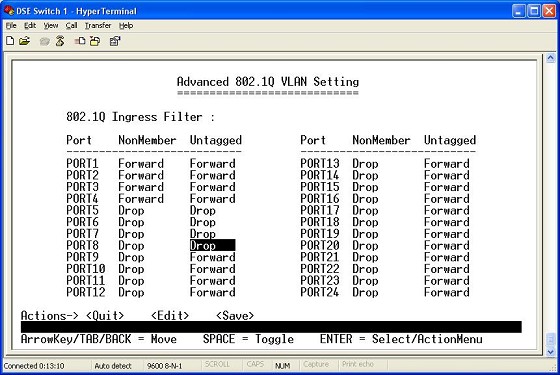Click the Connected 0:13:10 status entry
The height and width of the screenshot is (375, 560).
34,366
